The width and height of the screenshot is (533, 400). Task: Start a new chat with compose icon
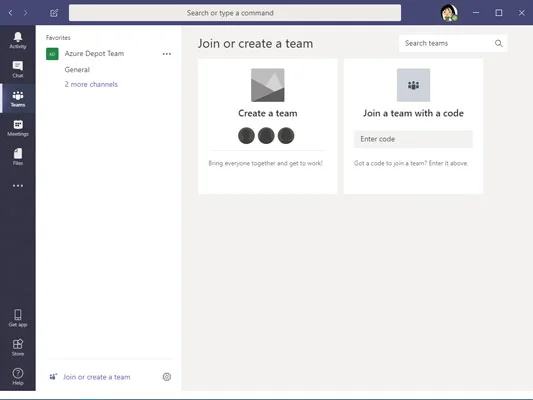pyautogui.click(x=54, y=13)
